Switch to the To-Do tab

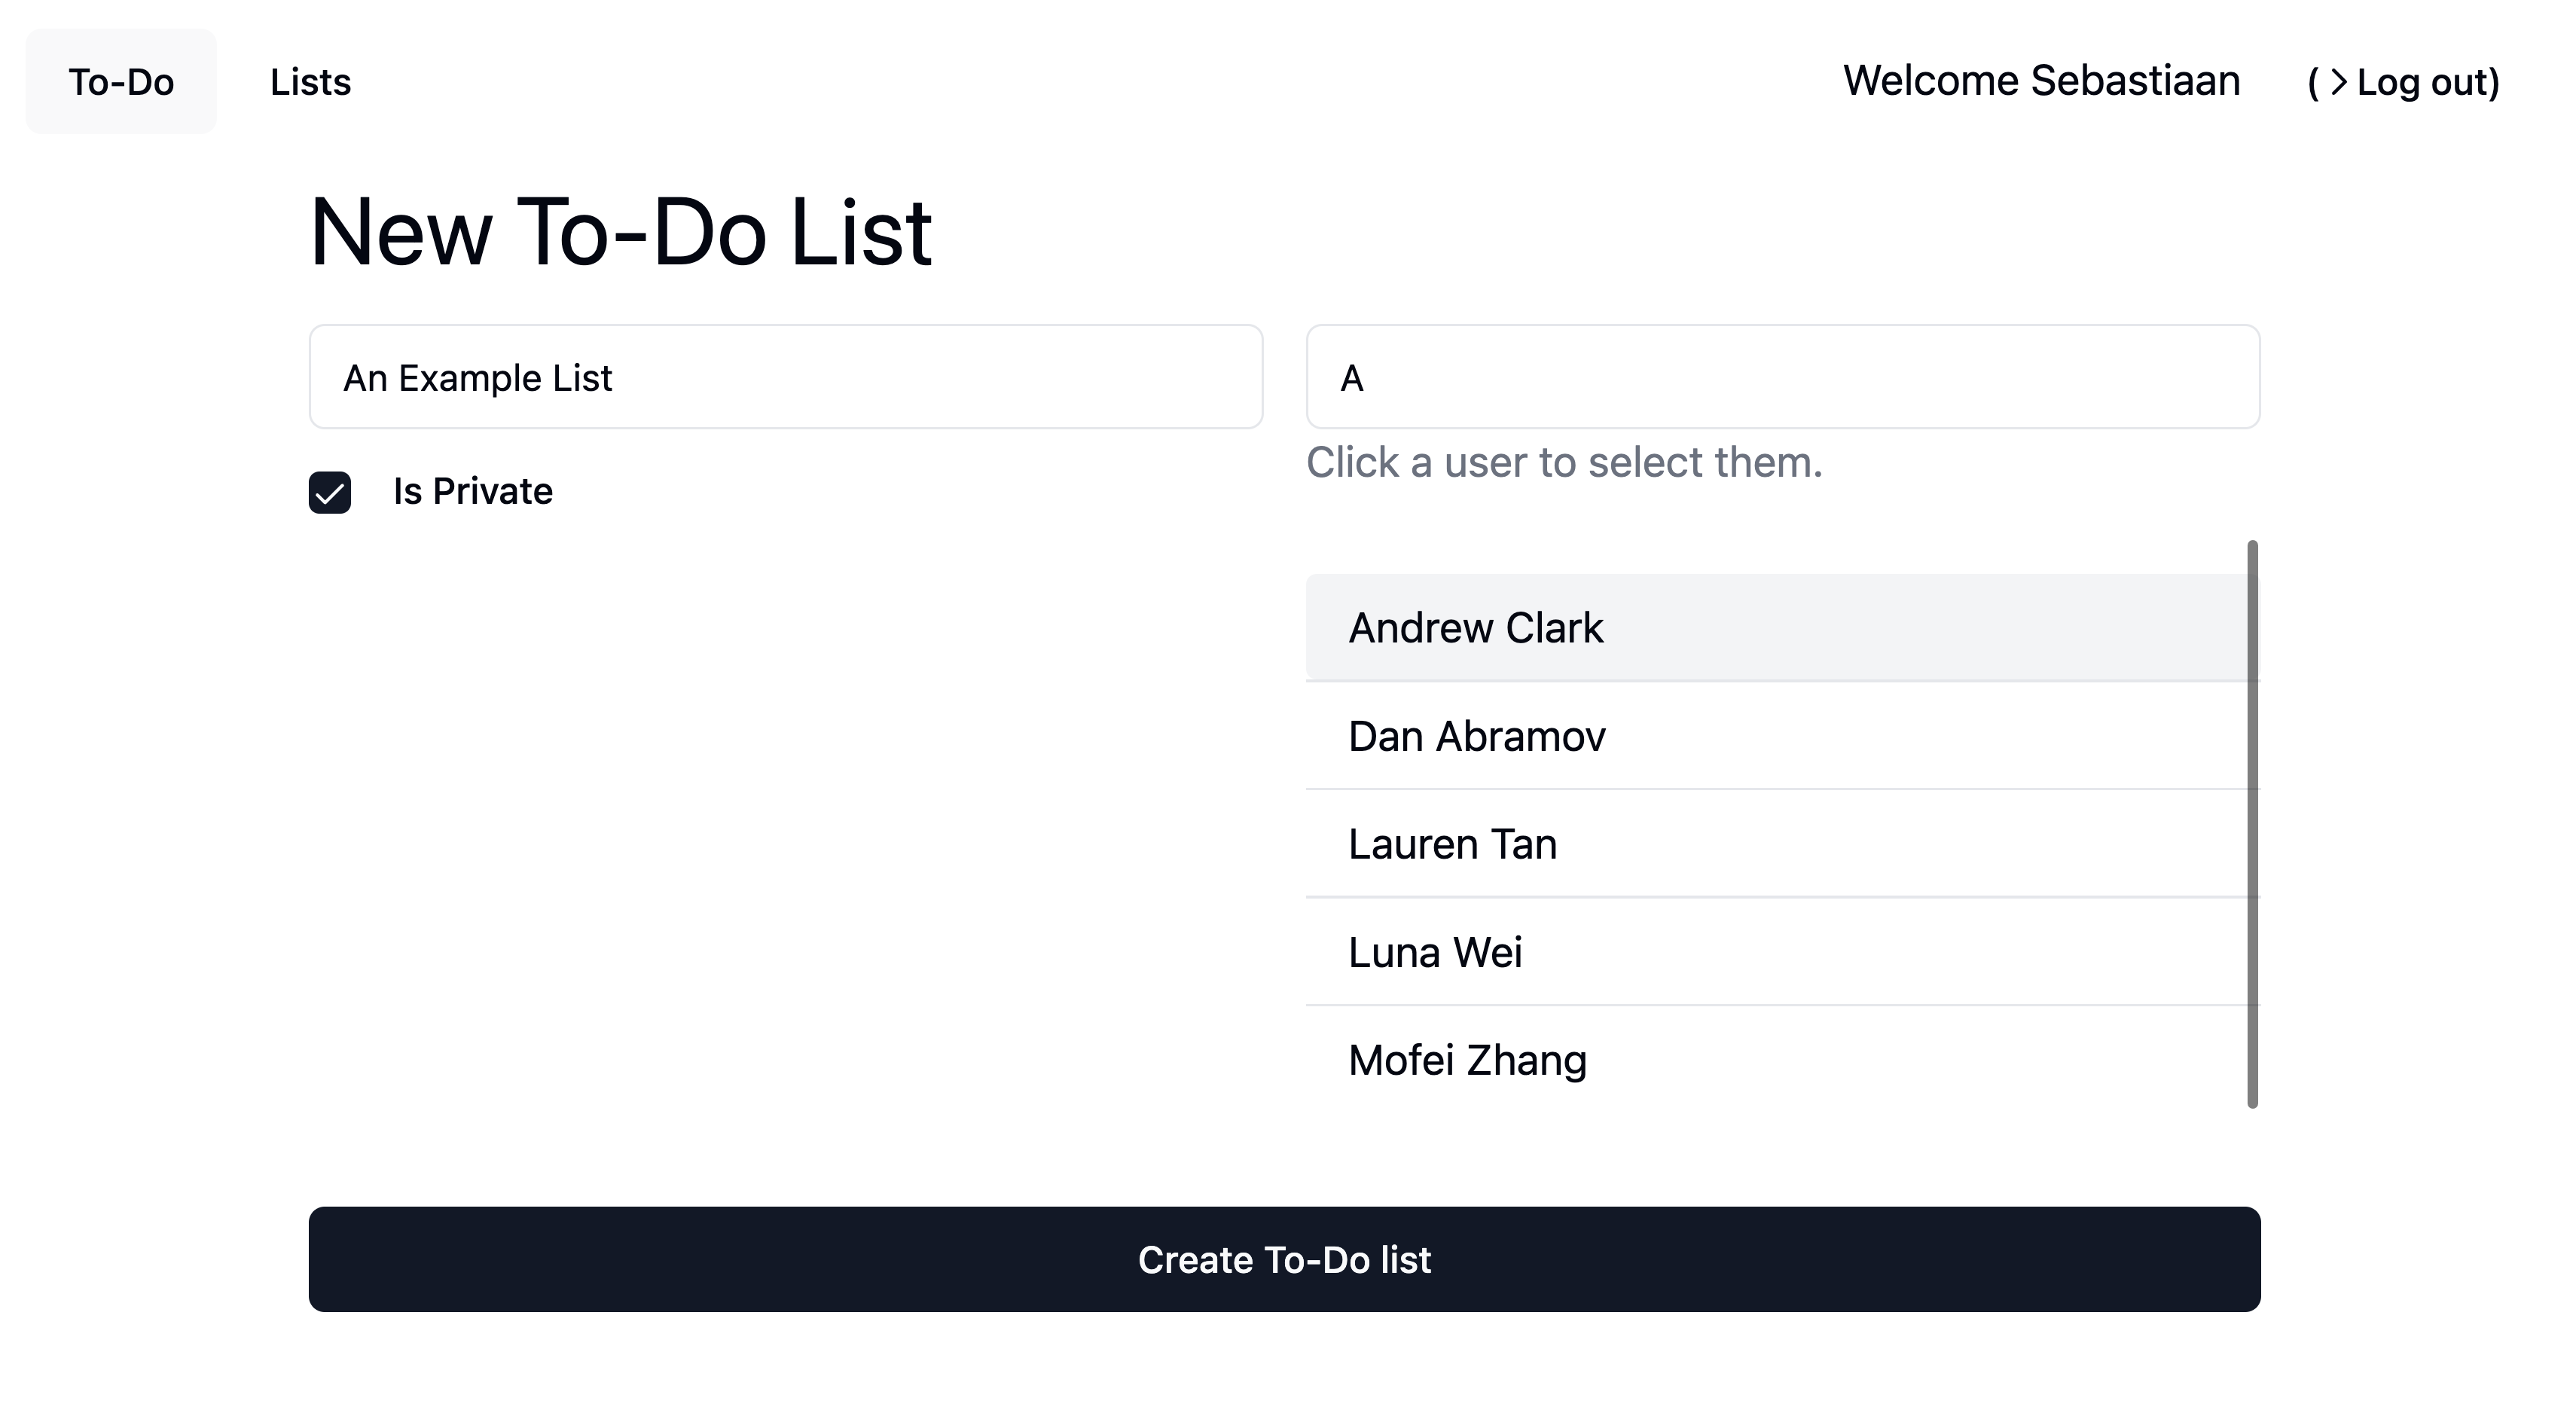click(x=120, y=81)
